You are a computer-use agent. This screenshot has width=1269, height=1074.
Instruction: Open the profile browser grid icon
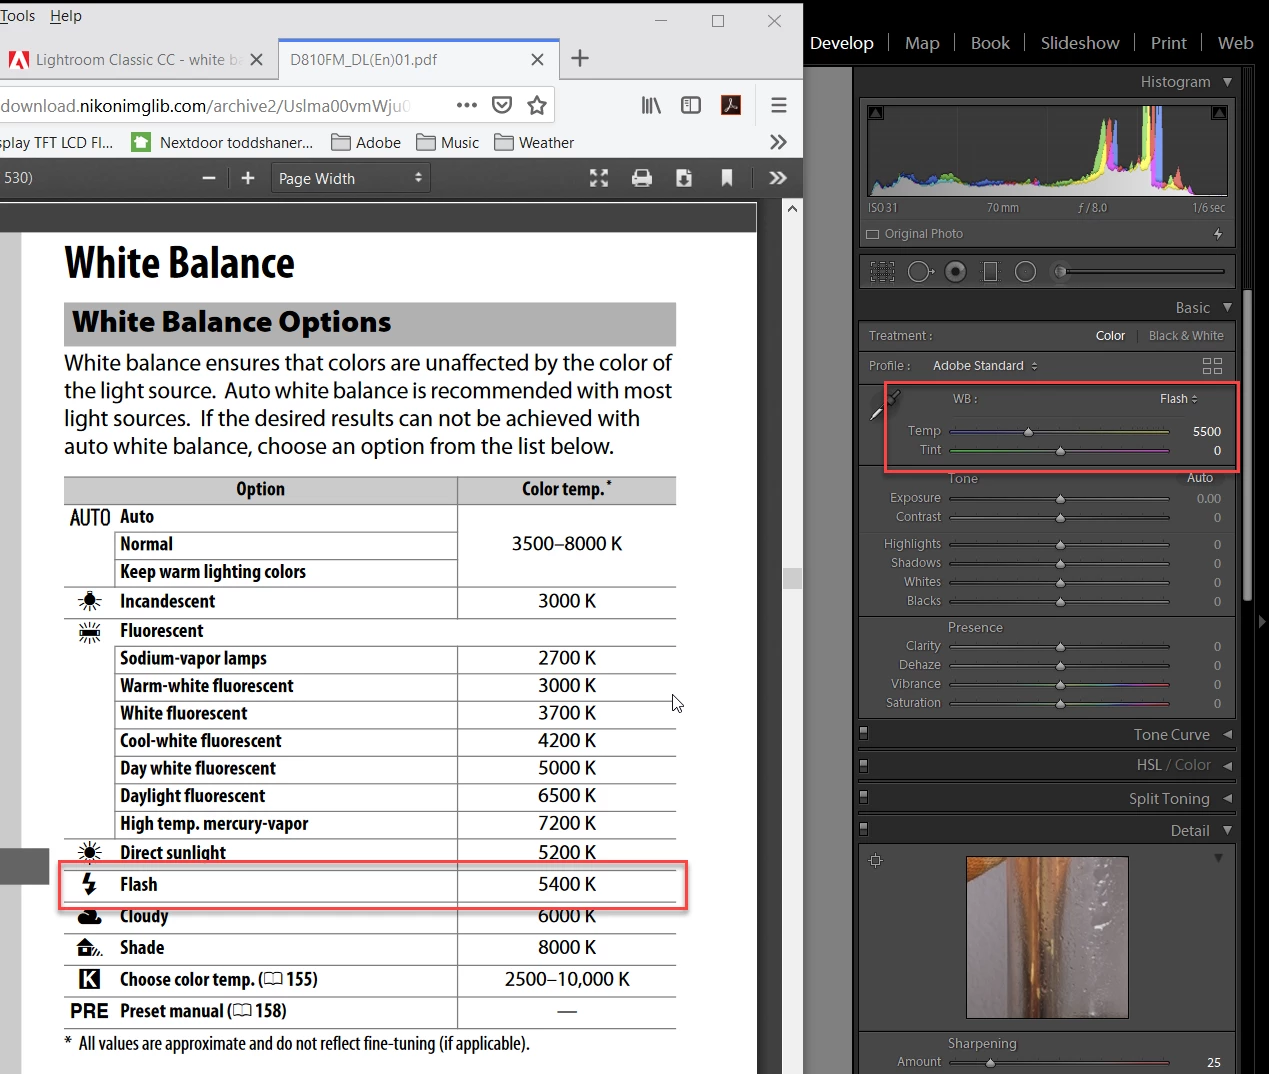tap(1212, 366)
